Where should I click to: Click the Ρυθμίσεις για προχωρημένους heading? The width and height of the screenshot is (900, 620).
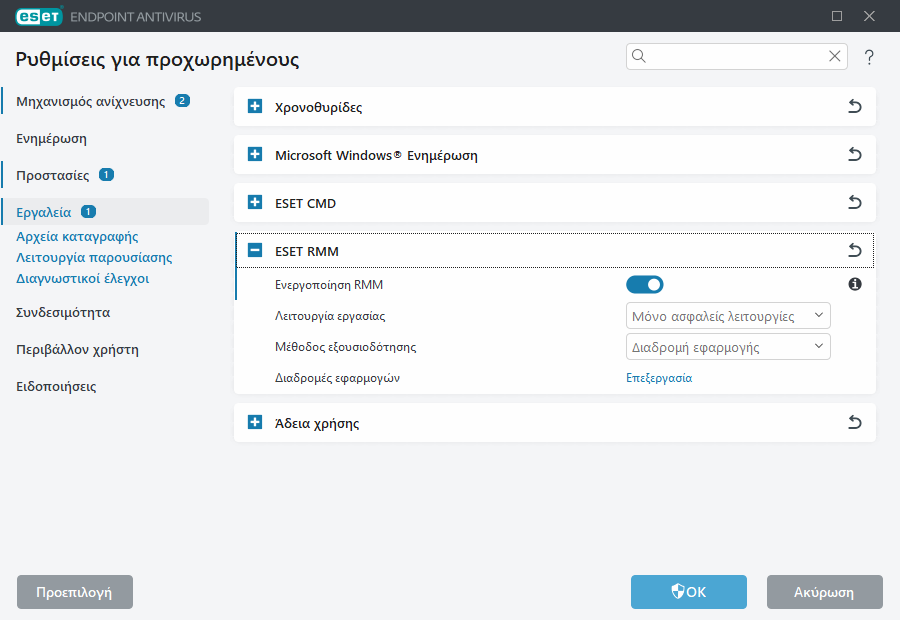pyautogui.click(x=157, y=59)
